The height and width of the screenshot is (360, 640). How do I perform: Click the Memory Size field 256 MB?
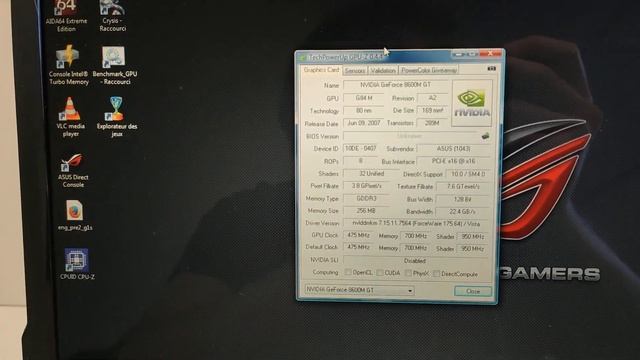tap(367, 211)
